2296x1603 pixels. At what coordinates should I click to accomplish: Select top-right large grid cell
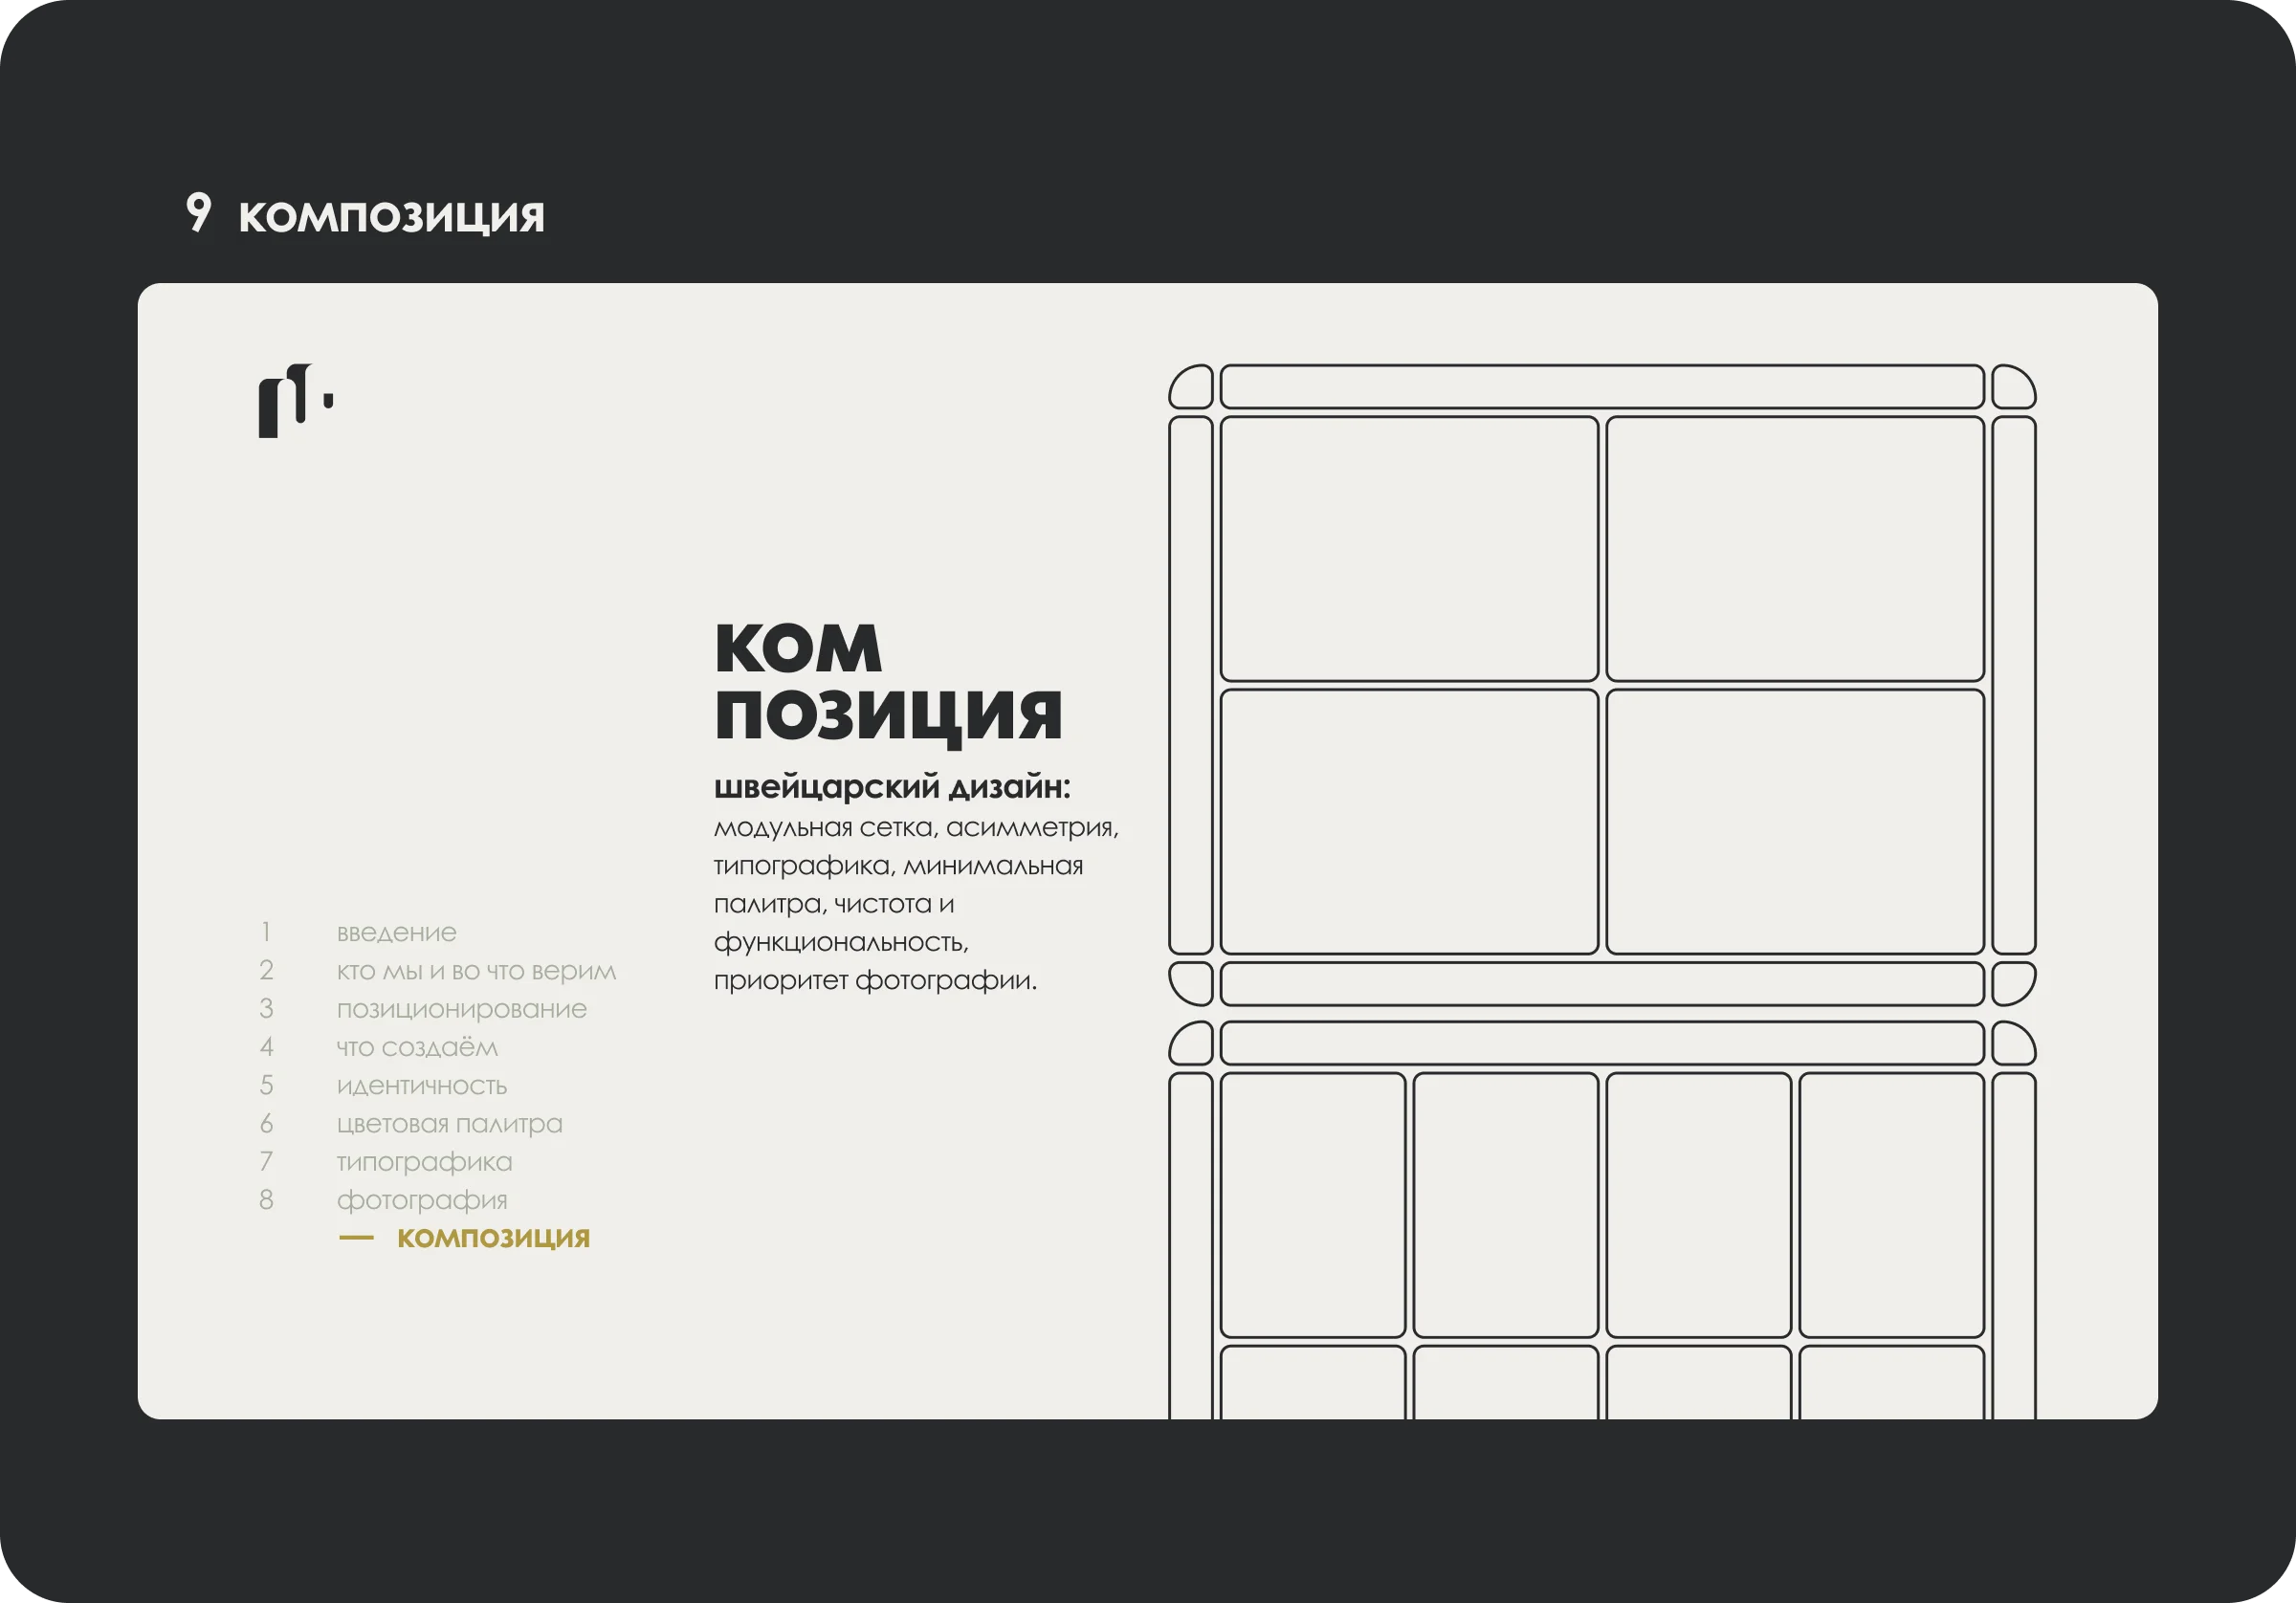1794,548
